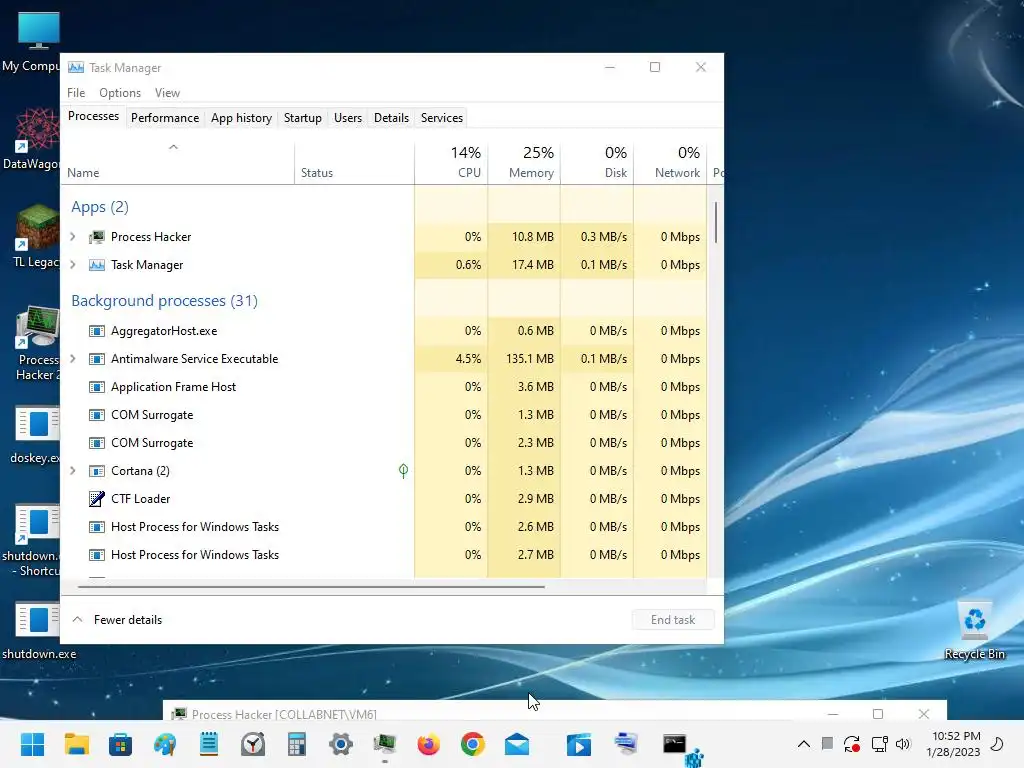This screenshot has height=768, width=1024.
Task: Expand Antimalware Service Executable row
Action: point(73,359)
